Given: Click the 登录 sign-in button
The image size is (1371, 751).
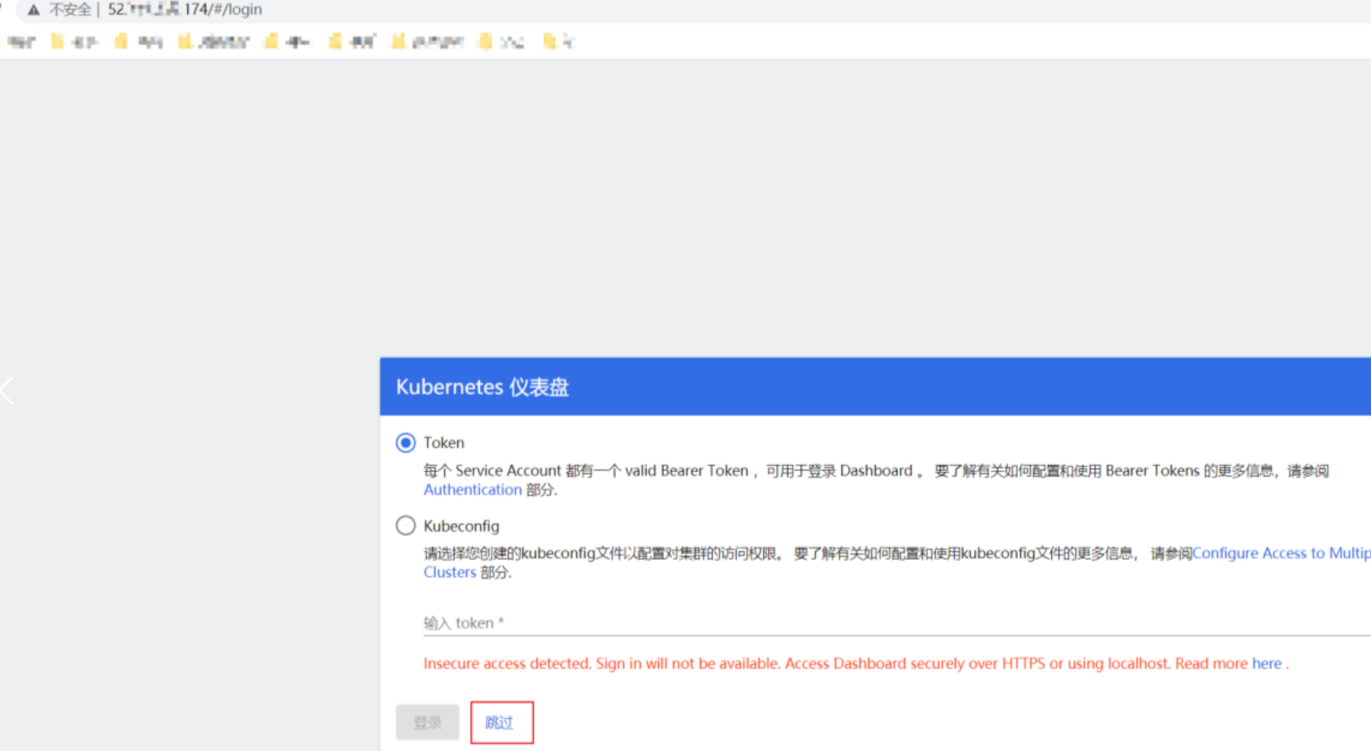Looking at the screenshot, I should [428, 722].
